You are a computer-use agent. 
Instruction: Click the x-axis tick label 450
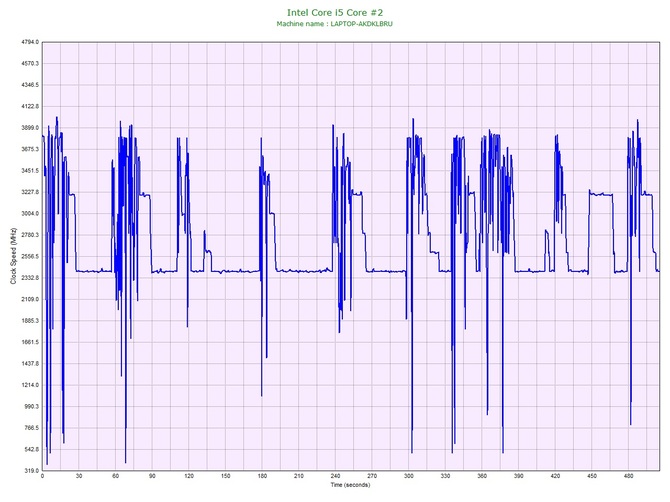(592, 476)
